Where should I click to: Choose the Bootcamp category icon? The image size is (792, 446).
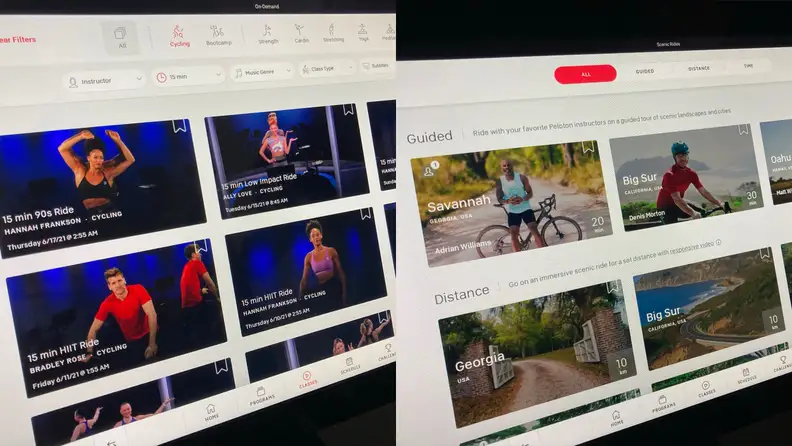click(x=218, y=35)
